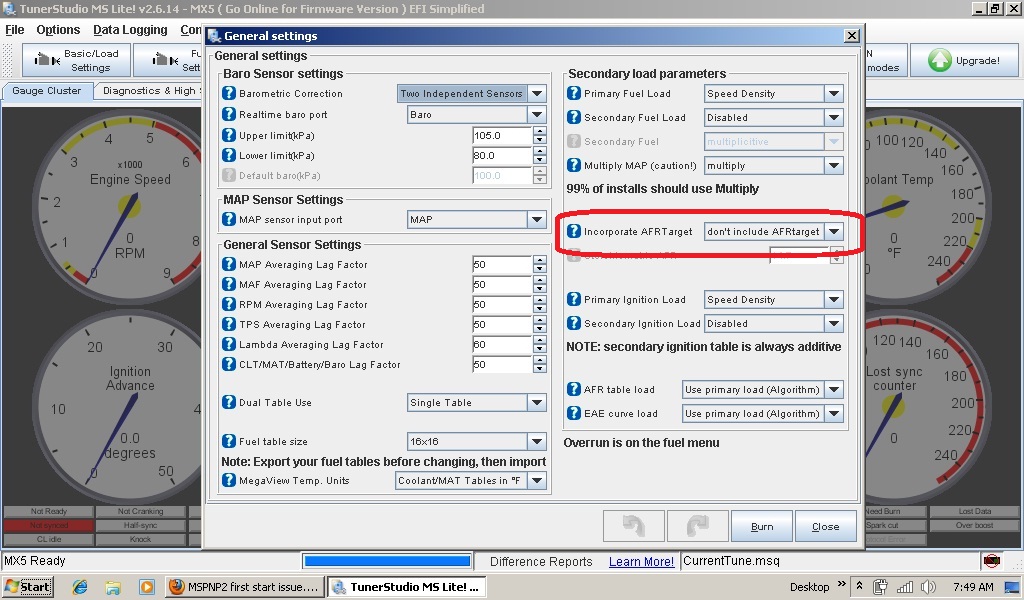Click the Close button in dialog

[825, 526]
